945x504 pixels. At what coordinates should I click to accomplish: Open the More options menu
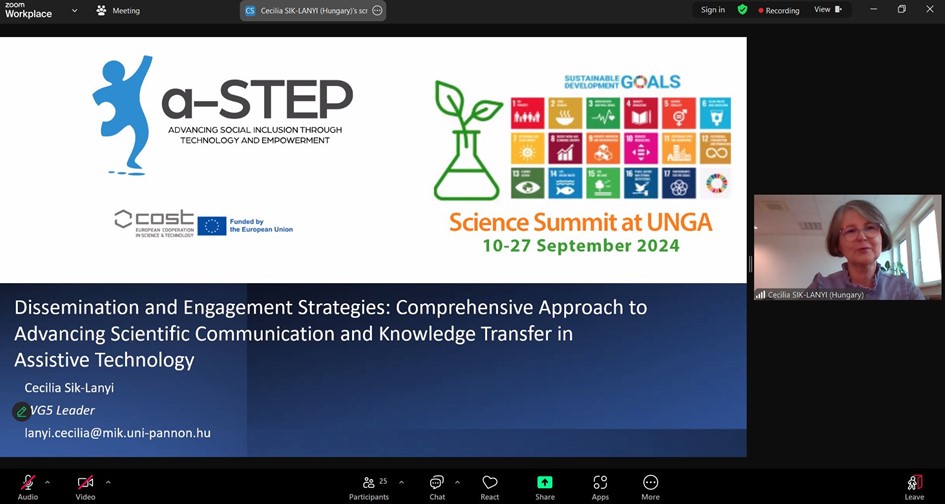point(650,487)
